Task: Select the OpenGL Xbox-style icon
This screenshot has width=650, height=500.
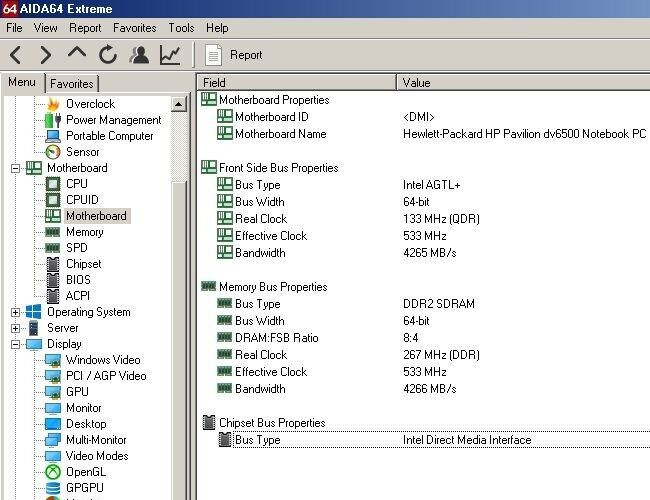Action: click(x=53, y=472)
